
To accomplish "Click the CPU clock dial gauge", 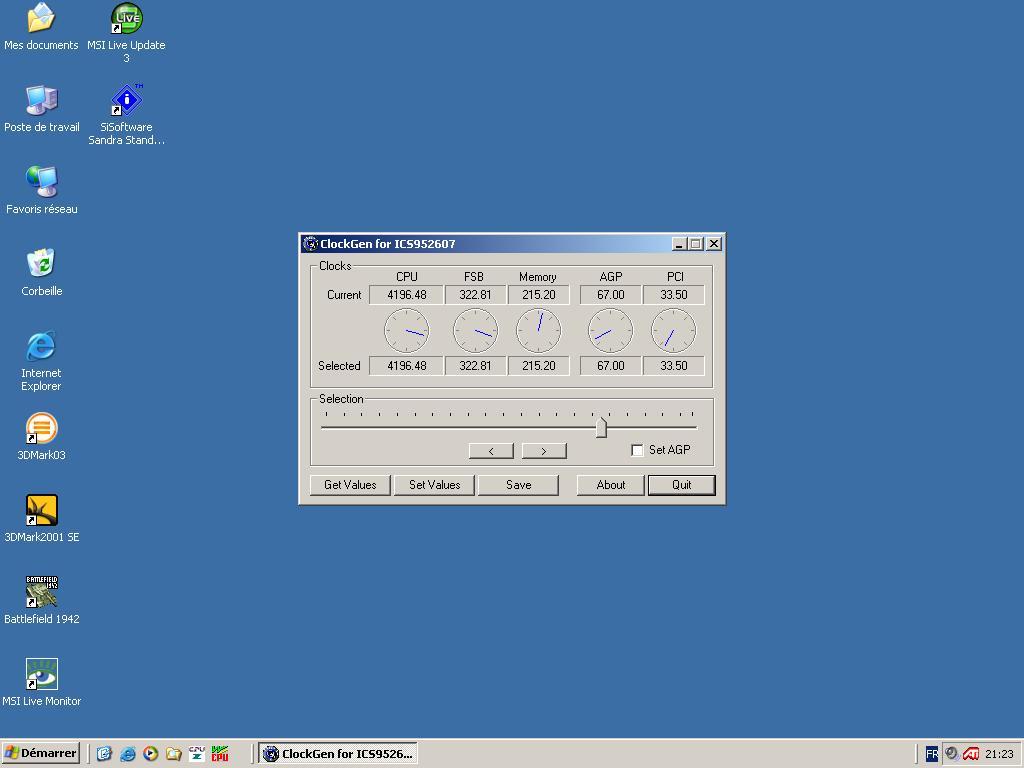I will (407, 330).
